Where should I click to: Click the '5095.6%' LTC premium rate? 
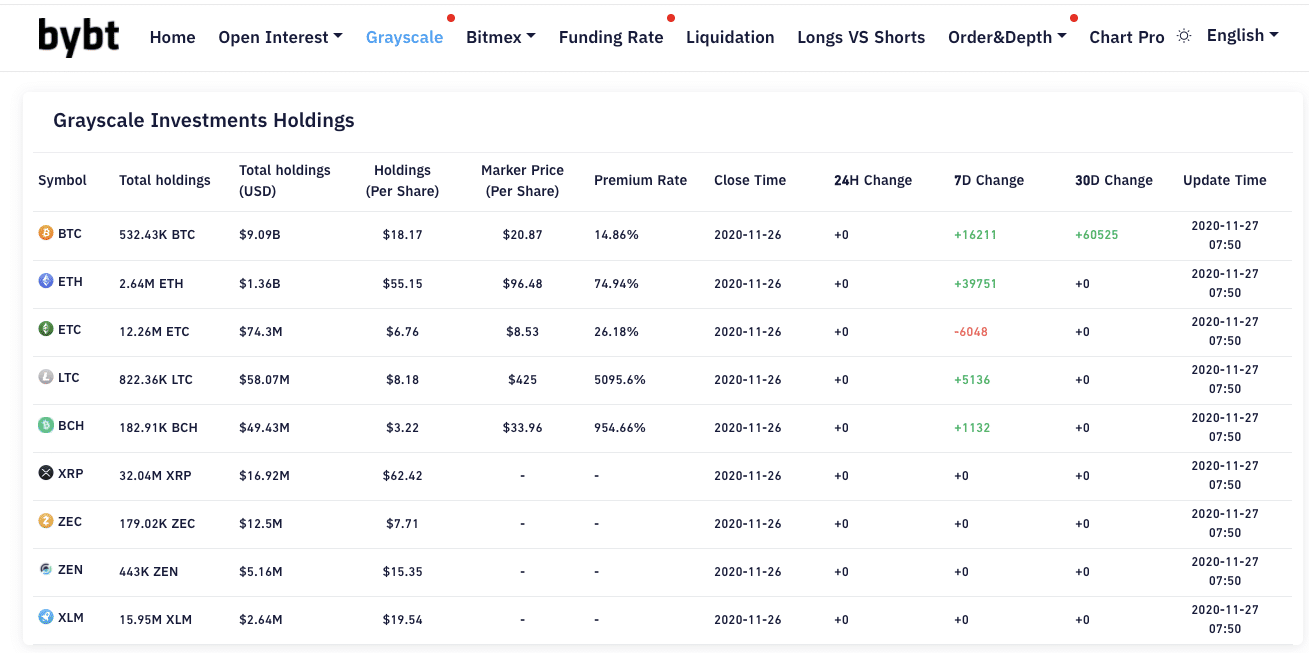pos(620,379)
